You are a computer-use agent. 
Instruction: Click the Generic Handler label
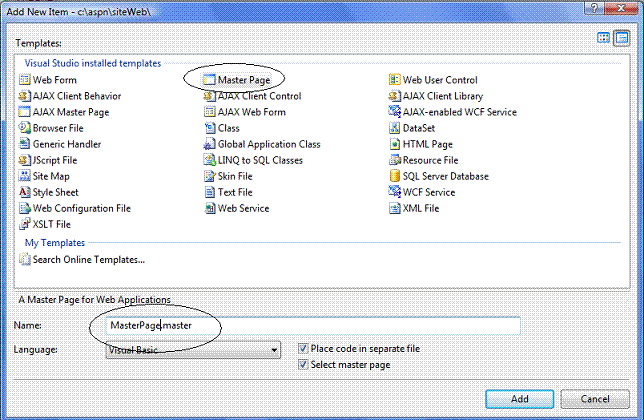pyautogui.click(x=67, y=144)
